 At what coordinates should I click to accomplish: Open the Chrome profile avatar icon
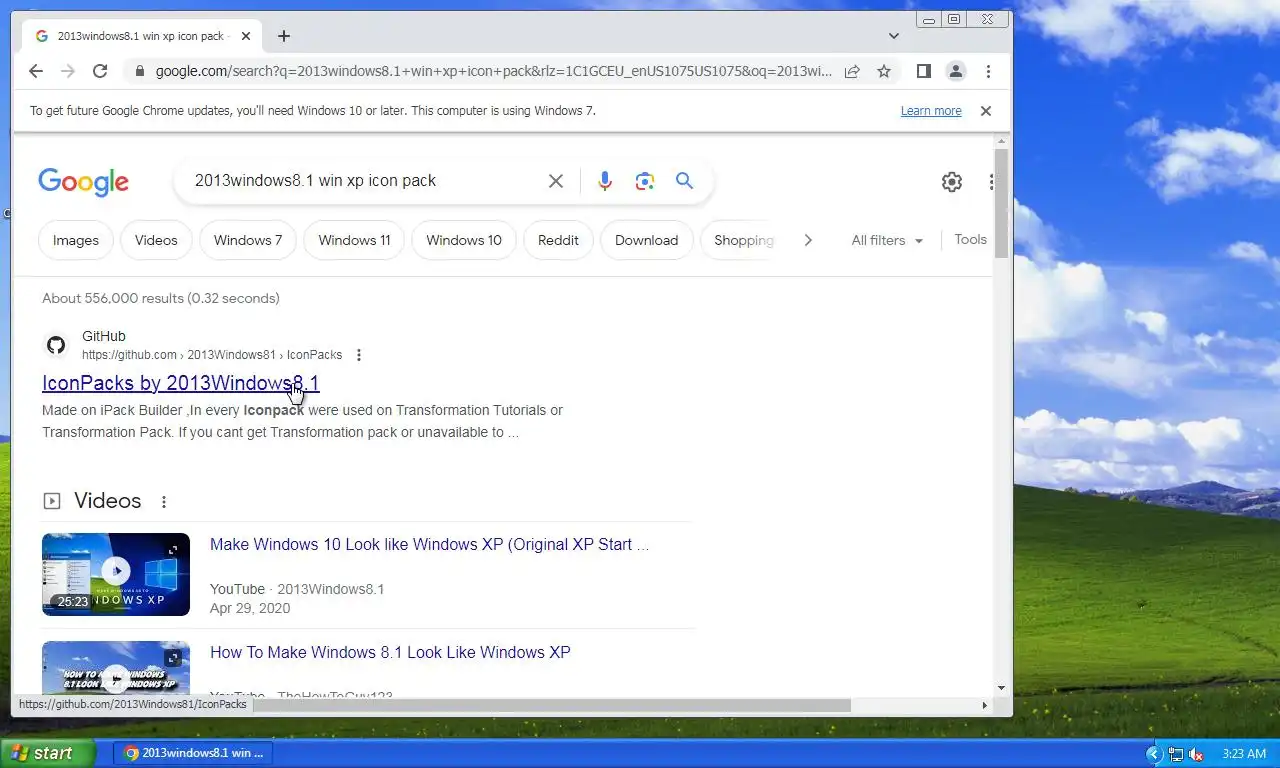pyautogui.click(x=956, y=71)
